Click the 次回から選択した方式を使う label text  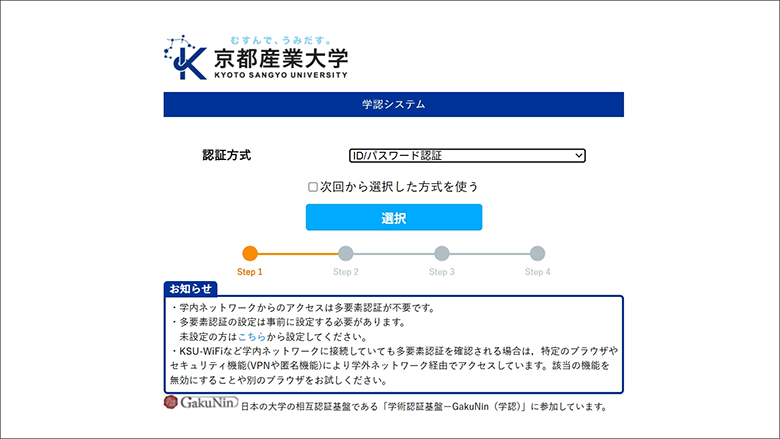(399, 187)
